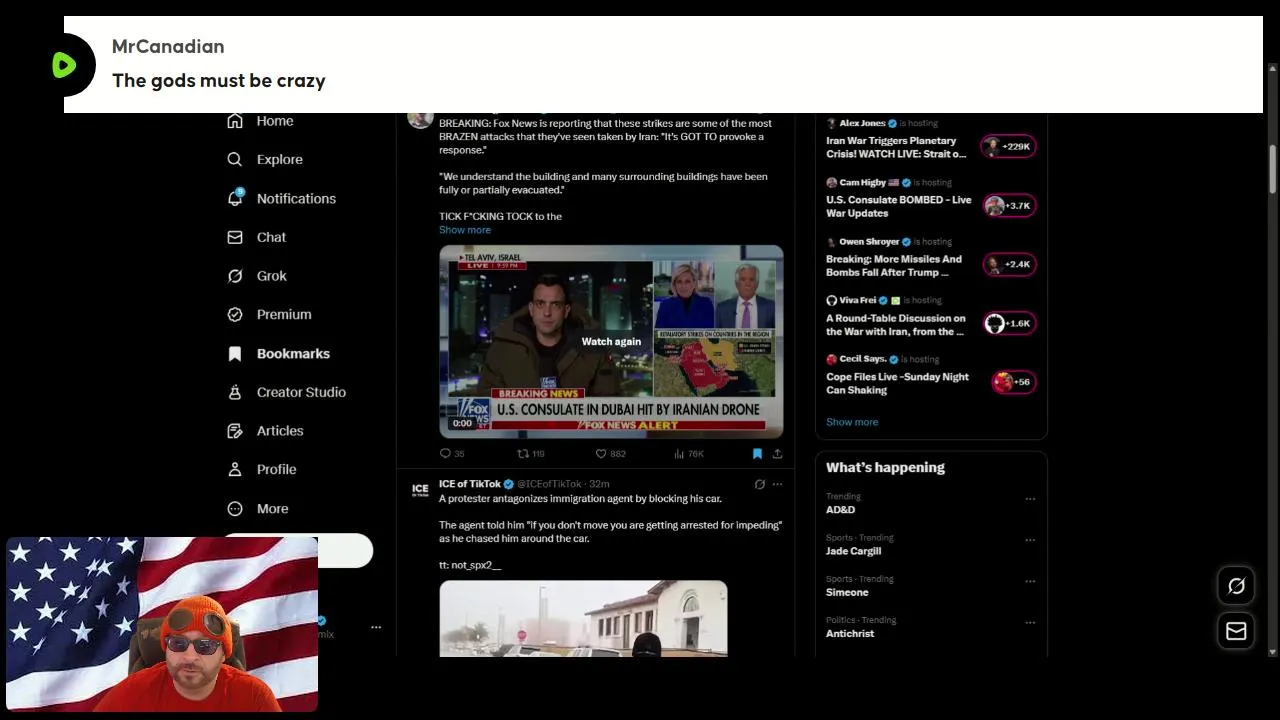
Task: Open +56 listeners badge
Action: (x=1013, y=381)
